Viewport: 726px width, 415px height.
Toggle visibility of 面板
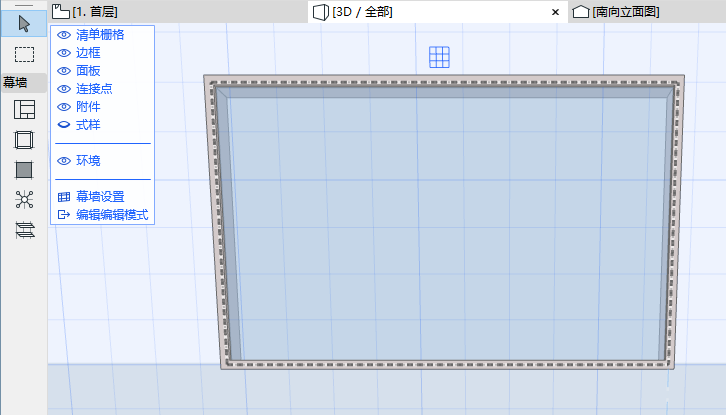[x=64, y=71]
